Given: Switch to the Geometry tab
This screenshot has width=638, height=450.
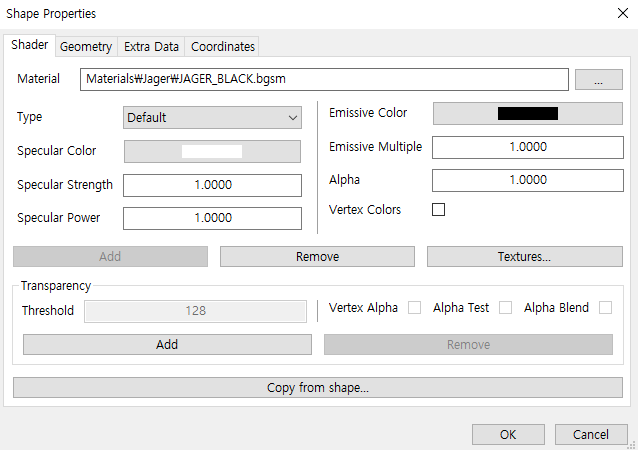Looking at the screenshot, I should [x=86, y=47].
